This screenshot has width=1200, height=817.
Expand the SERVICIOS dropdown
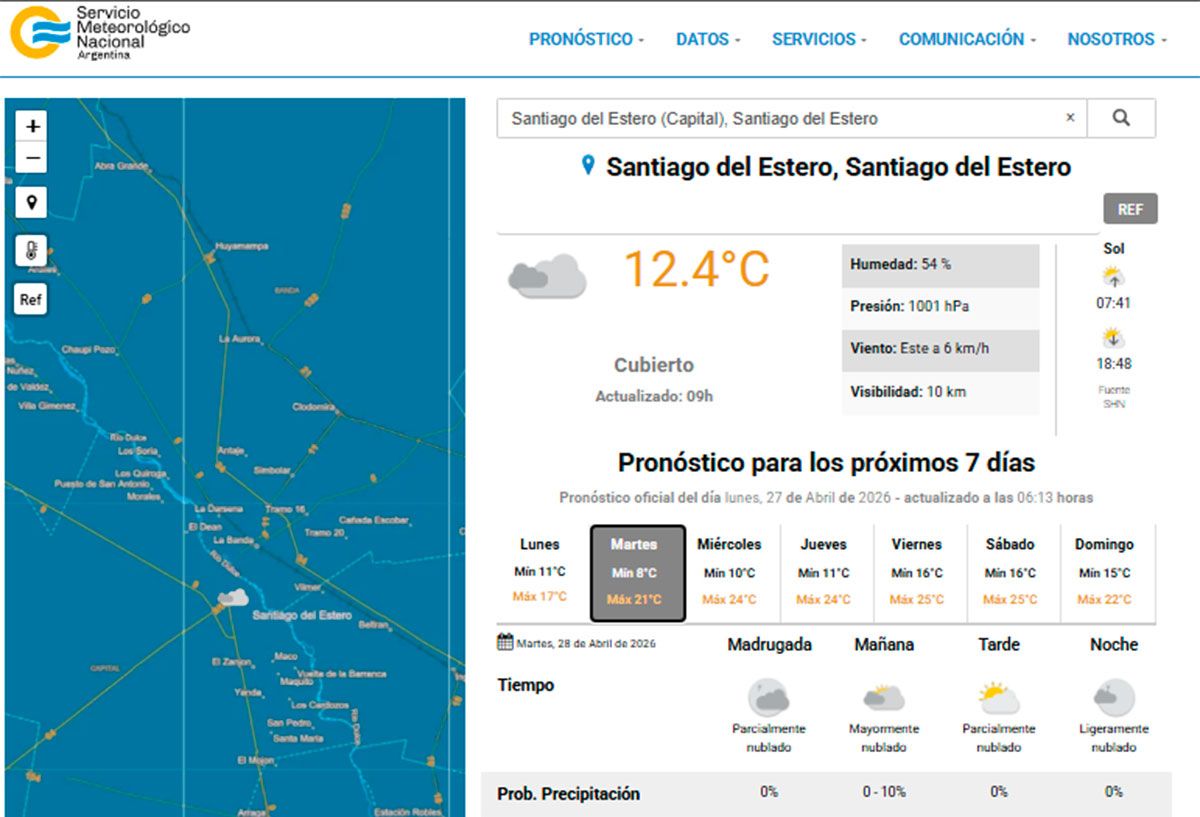point(819,39)
